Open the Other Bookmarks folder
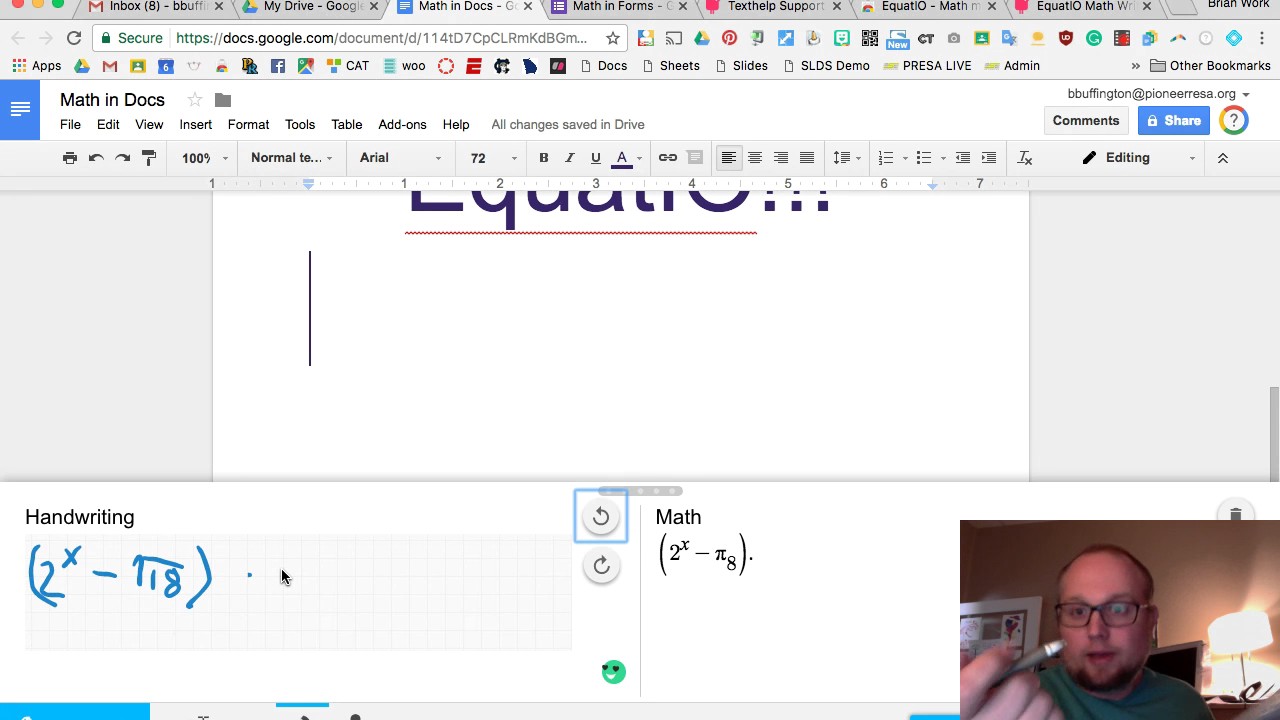Viewport: 1280px width, 720px height. pos(1210,66)
